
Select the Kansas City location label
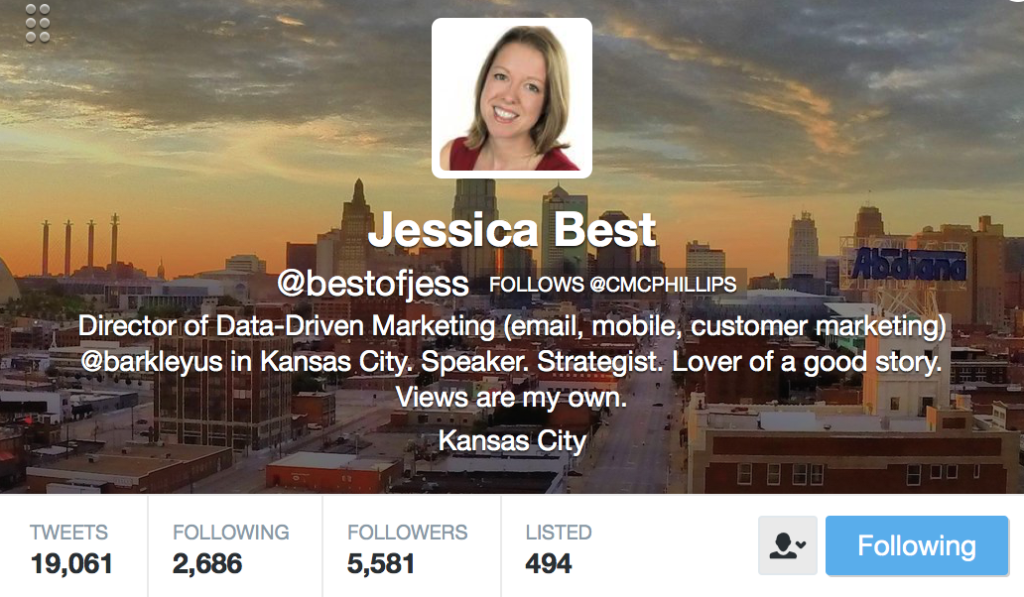(x=512, y=441)
